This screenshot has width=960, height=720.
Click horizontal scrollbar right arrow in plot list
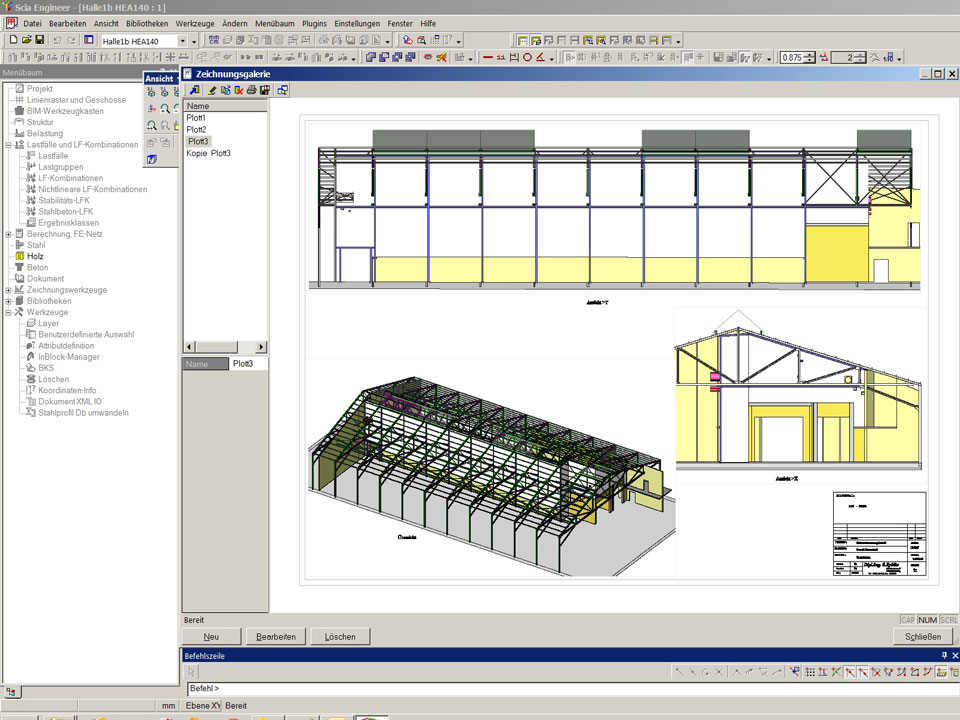pyautogui.click(x=262, y=347)
